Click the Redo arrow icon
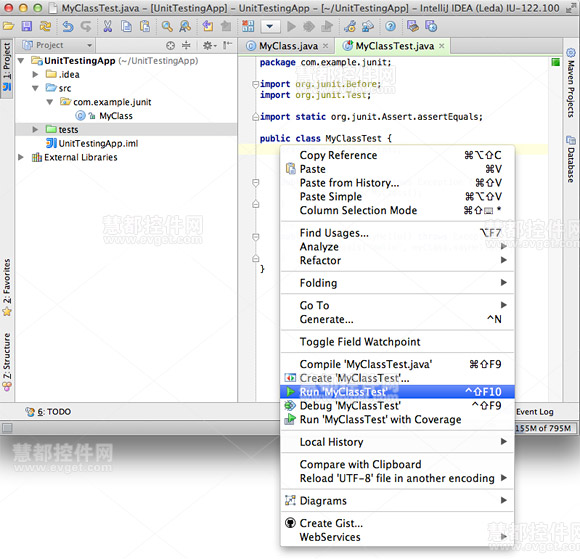Viewport: 580px width, 559px height. (x=86, y=26)
